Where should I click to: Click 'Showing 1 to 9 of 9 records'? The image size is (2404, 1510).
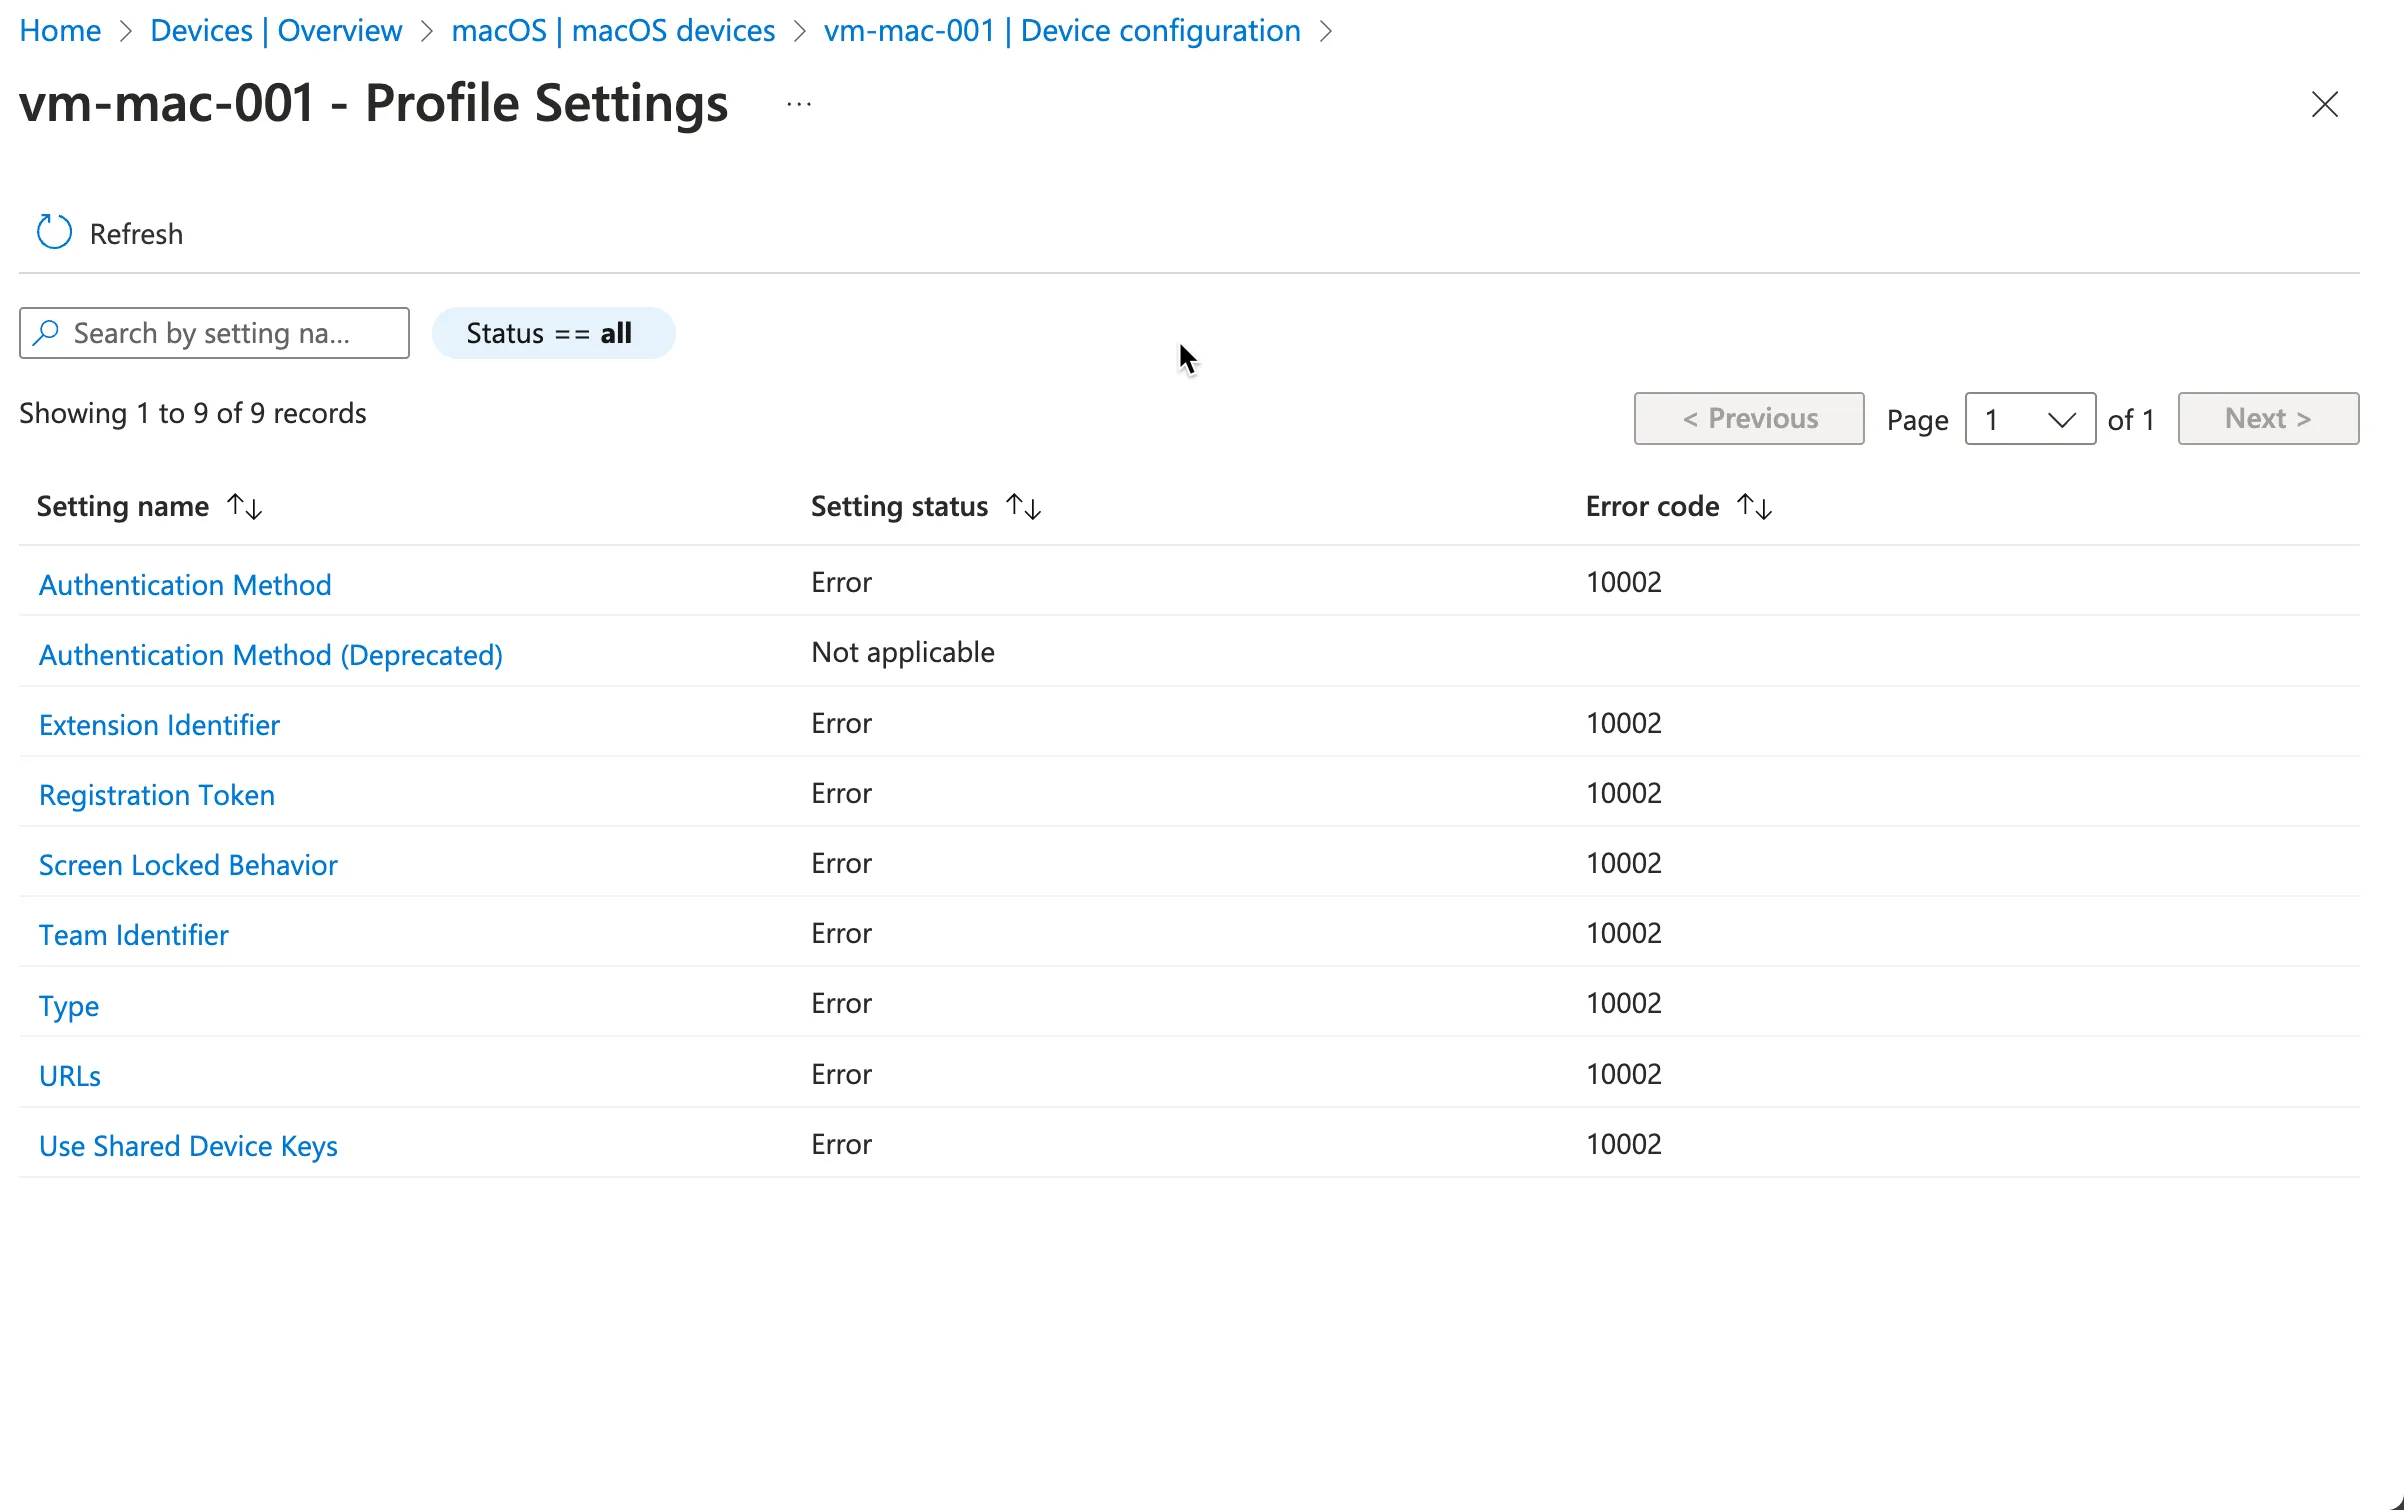[193, 413]
